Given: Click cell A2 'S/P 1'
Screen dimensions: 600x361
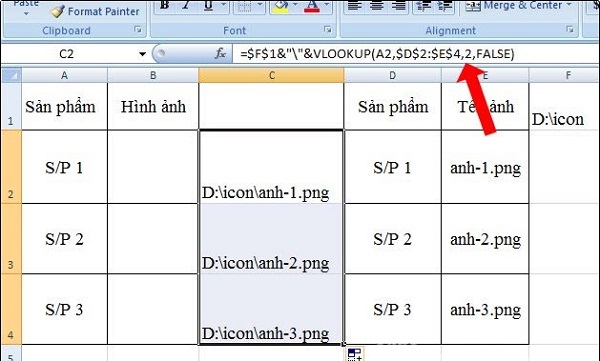Looking at the screenshot, I should pyautogui.click(x=64, y=167).
